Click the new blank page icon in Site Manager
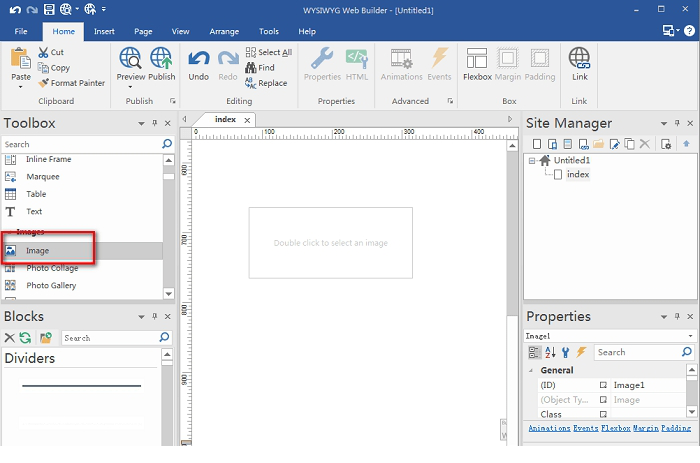This screenshot has height=463, width=700. pyautogui.click(x=537, y=144)
